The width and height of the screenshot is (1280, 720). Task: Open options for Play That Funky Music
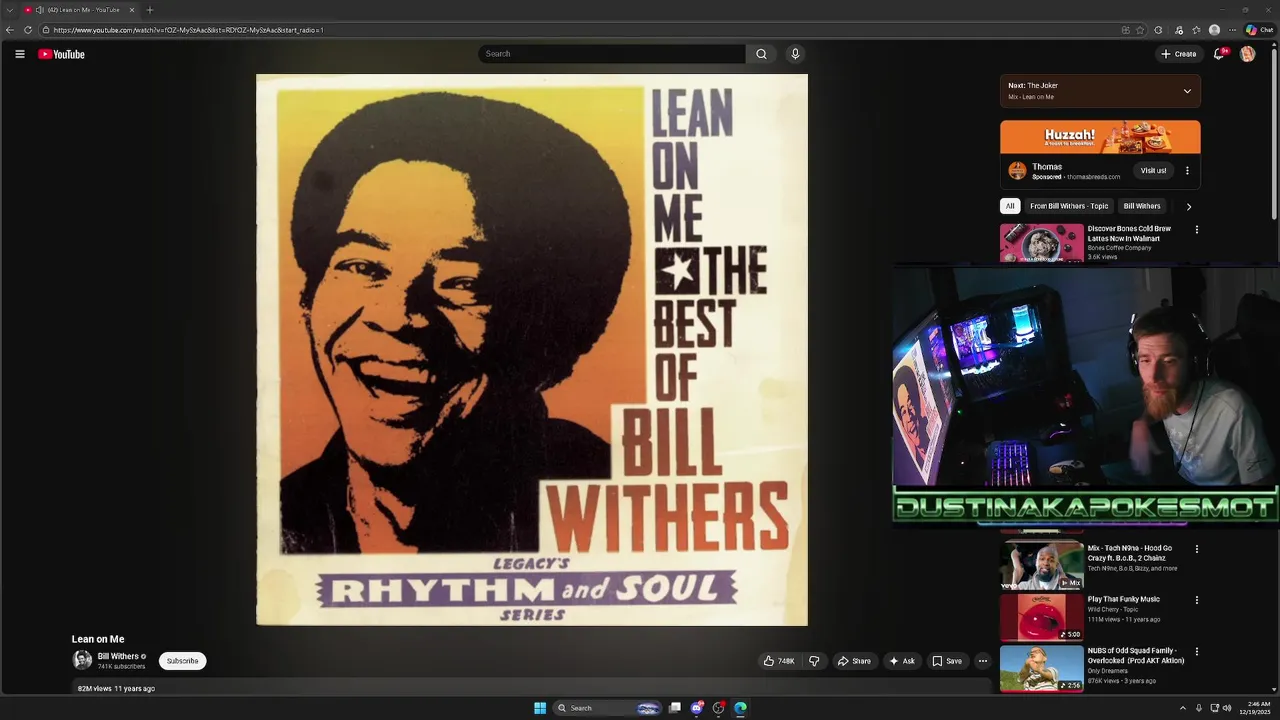click(x=1196, y=600)
